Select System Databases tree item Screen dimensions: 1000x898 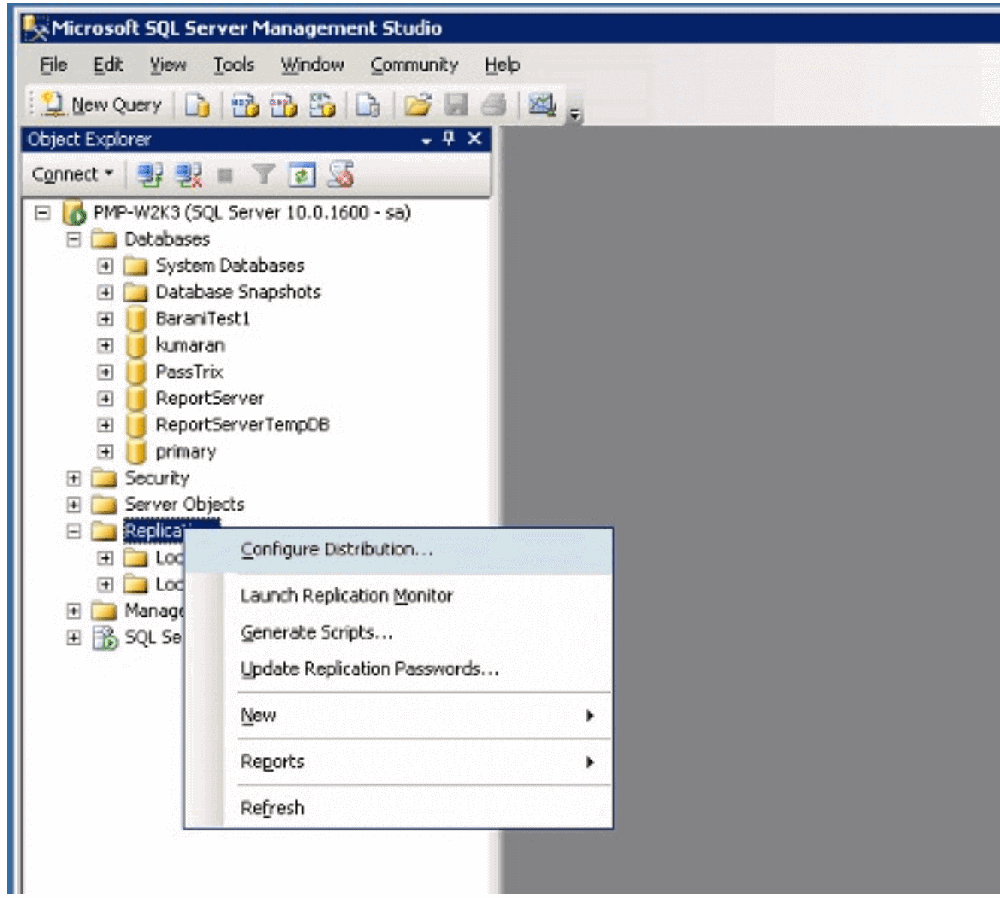(x=230, y=265)
